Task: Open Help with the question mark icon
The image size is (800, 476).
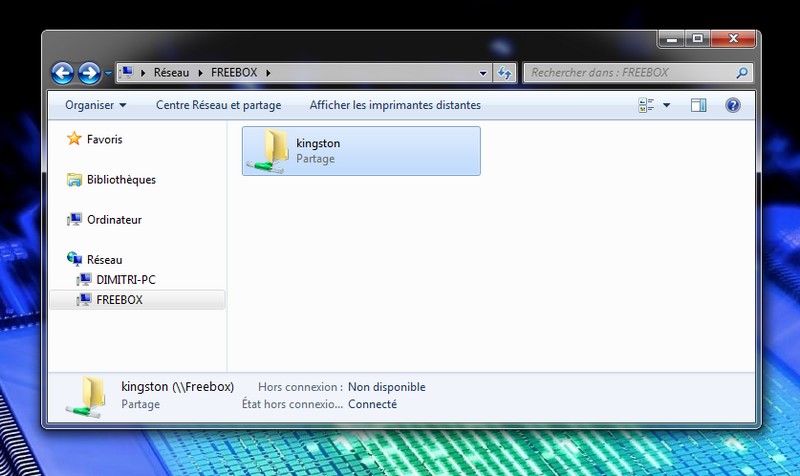Action: [x=733, y=106]
